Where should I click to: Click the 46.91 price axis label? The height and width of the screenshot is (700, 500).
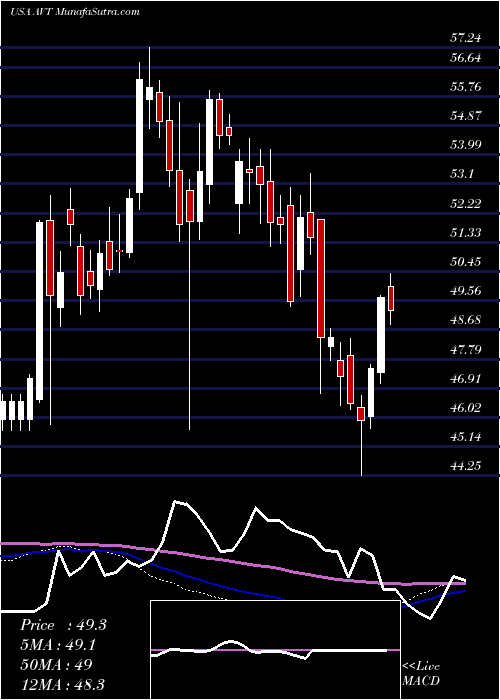coord(466,379)
